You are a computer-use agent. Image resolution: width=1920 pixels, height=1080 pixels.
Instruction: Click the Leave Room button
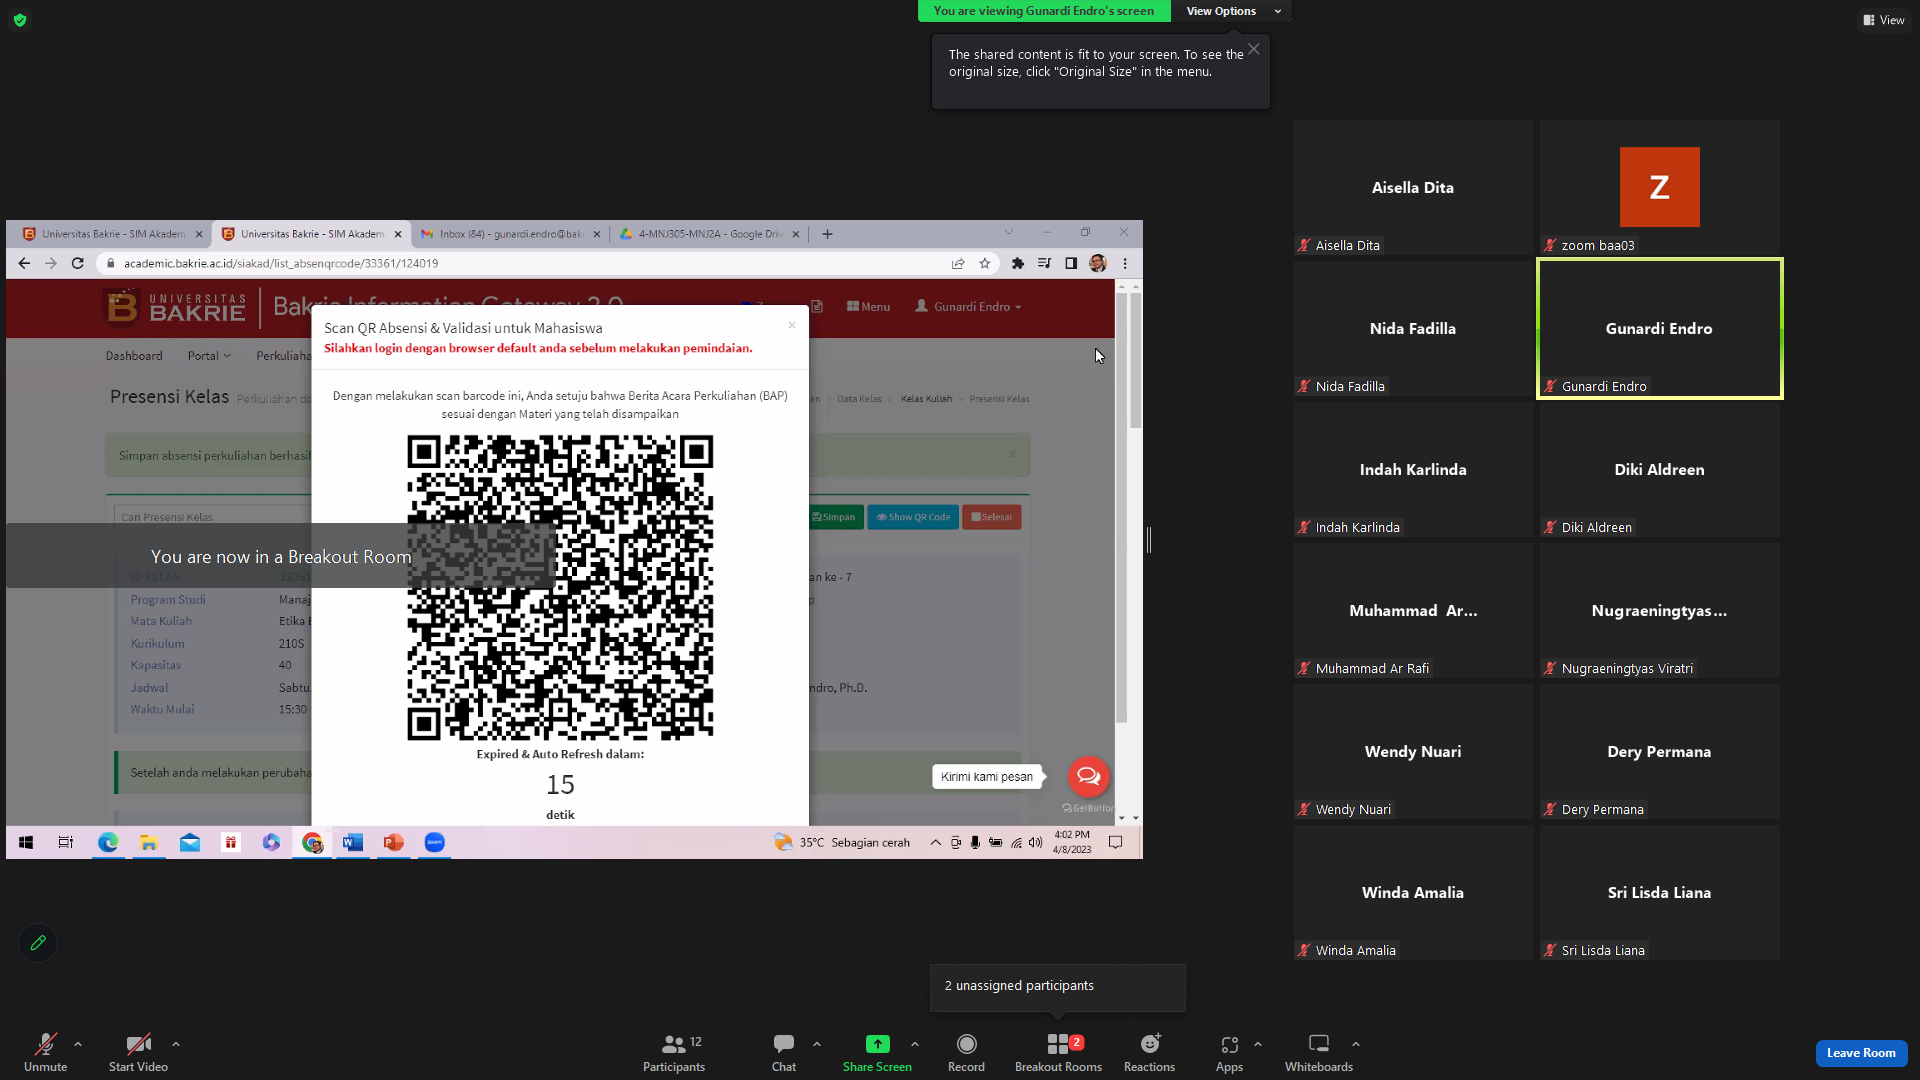[1861, 1053]
